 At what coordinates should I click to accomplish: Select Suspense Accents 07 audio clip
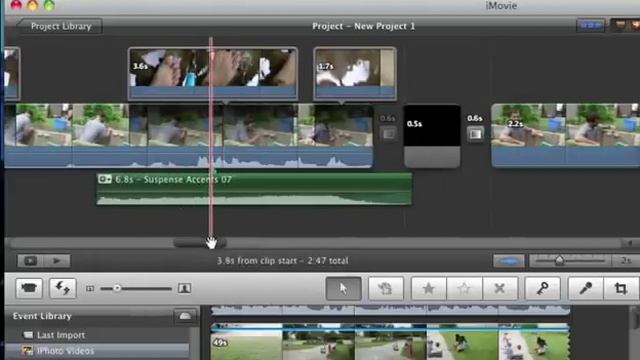254,189
